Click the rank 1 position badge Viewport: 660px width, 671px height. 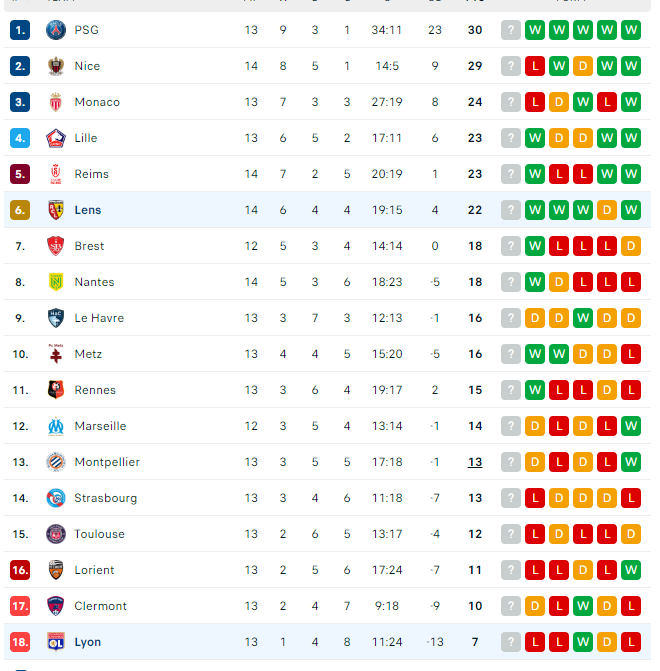[x=20, y=30]
